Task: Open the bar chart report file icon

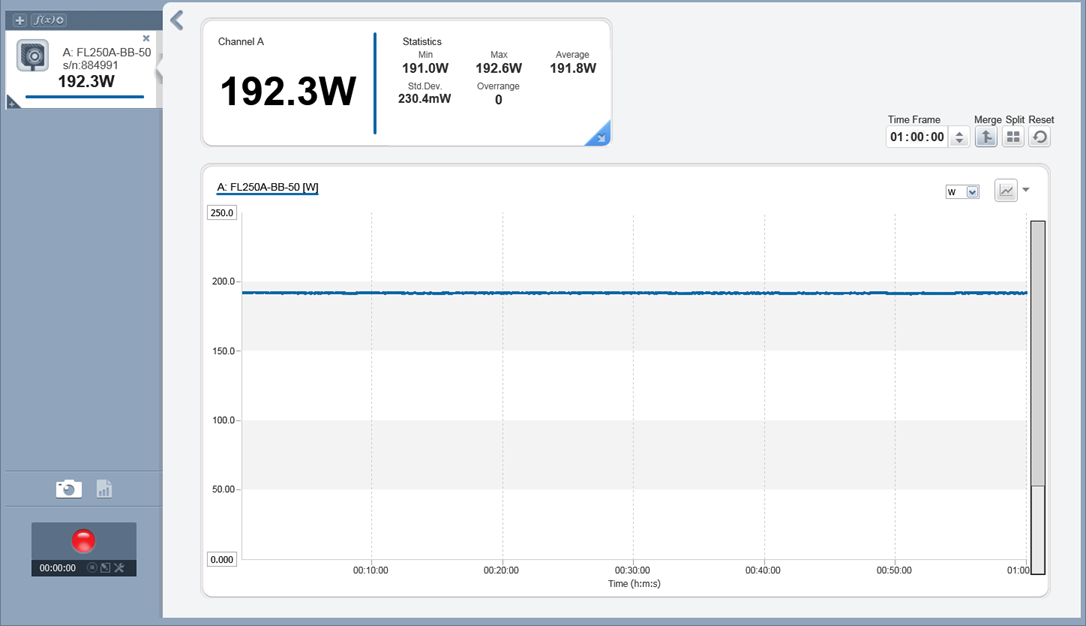Action: [x=104, y=488]
